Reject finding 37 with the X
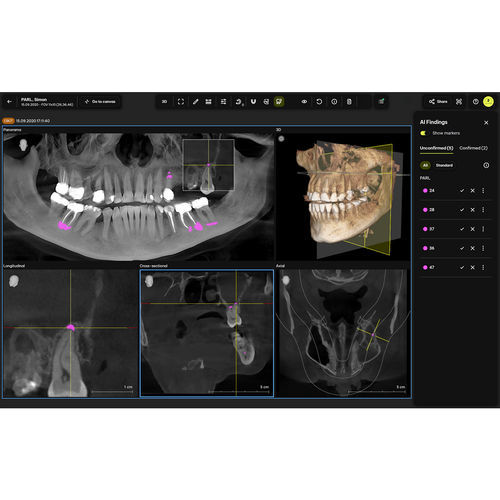The width and height of the screenshot is (500, 500). [x=472, y=229]
